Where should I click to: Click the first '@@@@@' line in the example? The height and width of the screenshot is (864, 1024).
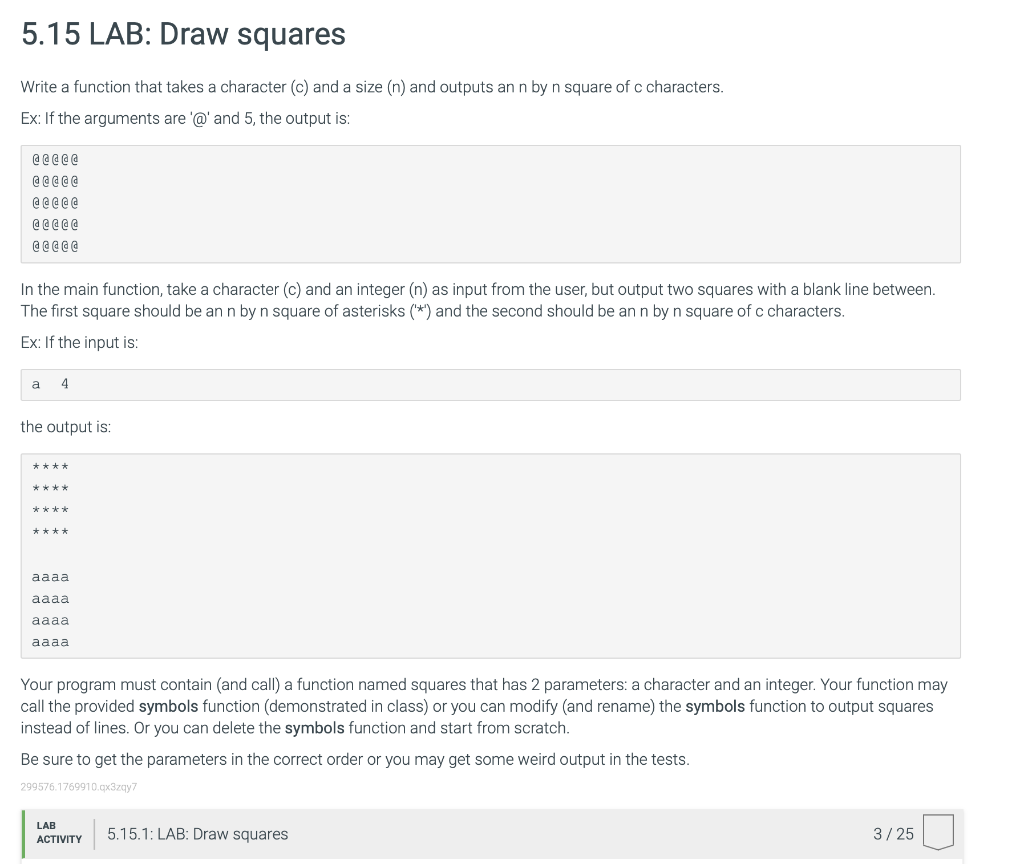click(56, 158)
